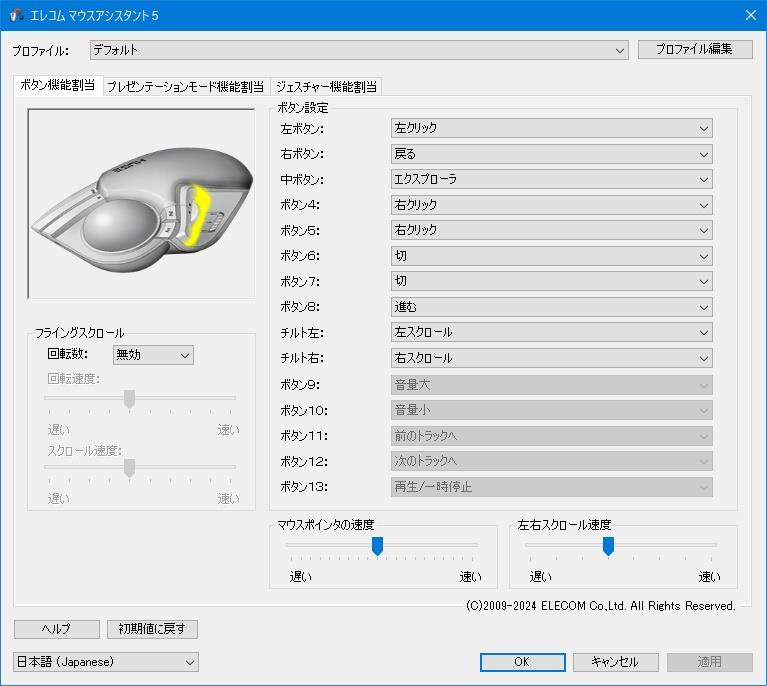
Task: Open the language dropdown 日本語 (Japanese)
Action: 106,662
